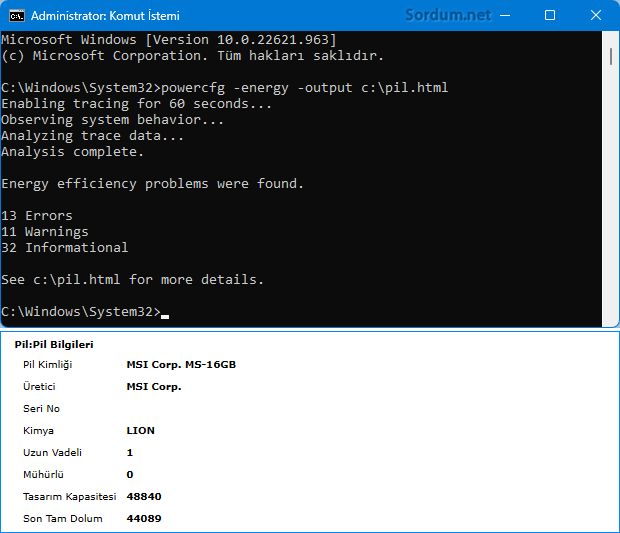The height and width of the screenshot is (533, 620).
Task: Click the Üretici value 'MSI Corp.'
Action: [154, 387]
